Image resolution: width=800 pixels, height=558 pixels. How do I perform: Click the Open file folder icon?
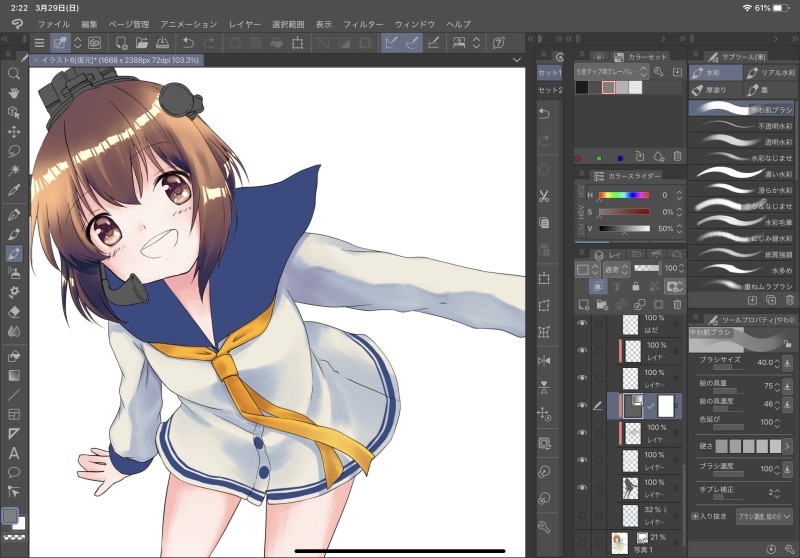(x=142, y=43)
